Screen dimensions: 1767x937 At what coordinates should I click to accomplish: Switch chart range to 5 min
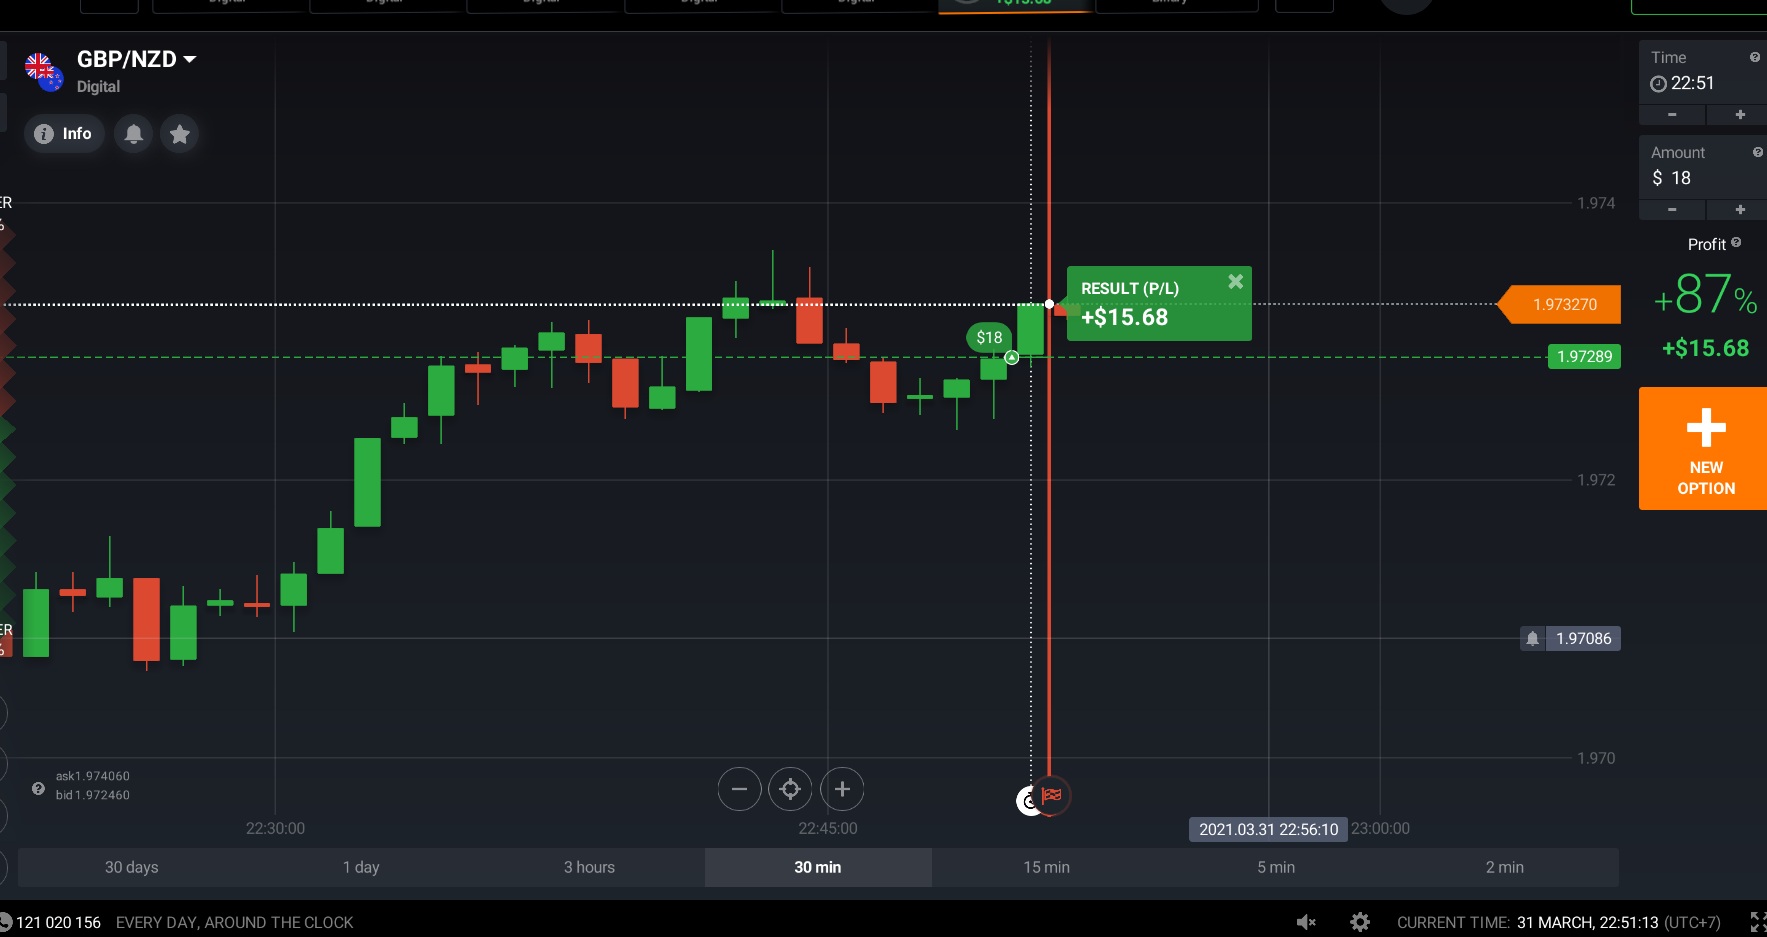tap(1276, 867)
